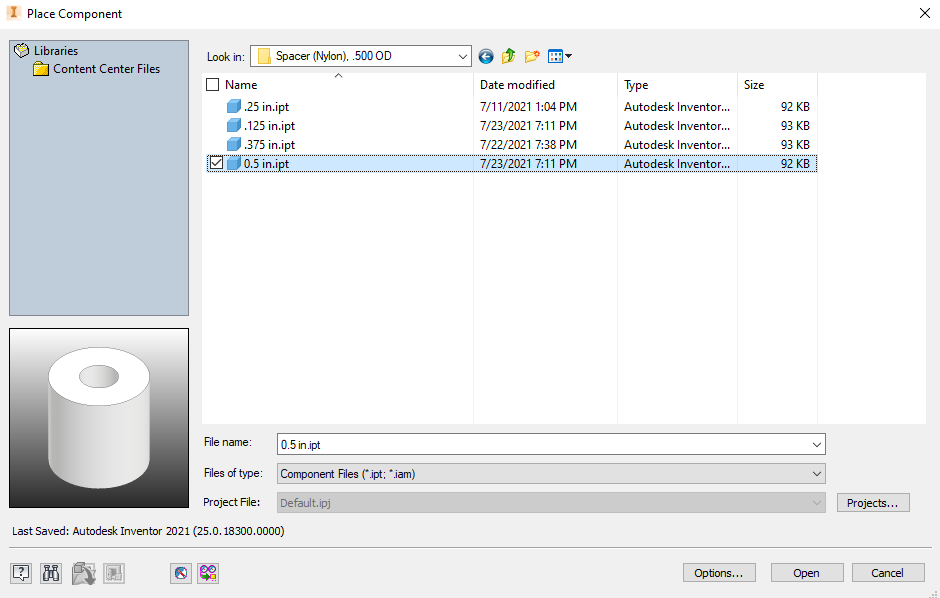Click the 92 KB size of .25 in.ipt

coord(795,107)
